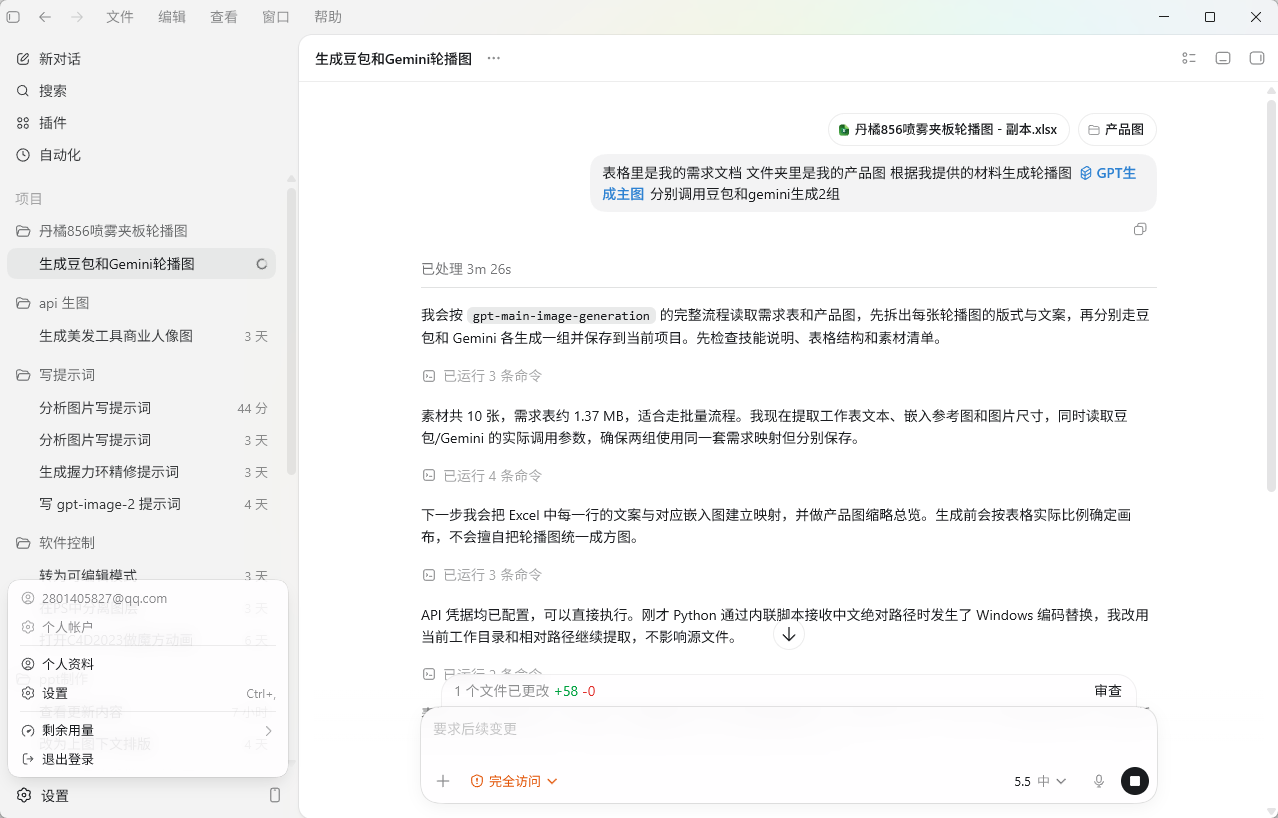This screenshot has width=1278, height=818.
Task: Start voice input with the microphone icon
Action: tap(1099, 781)
